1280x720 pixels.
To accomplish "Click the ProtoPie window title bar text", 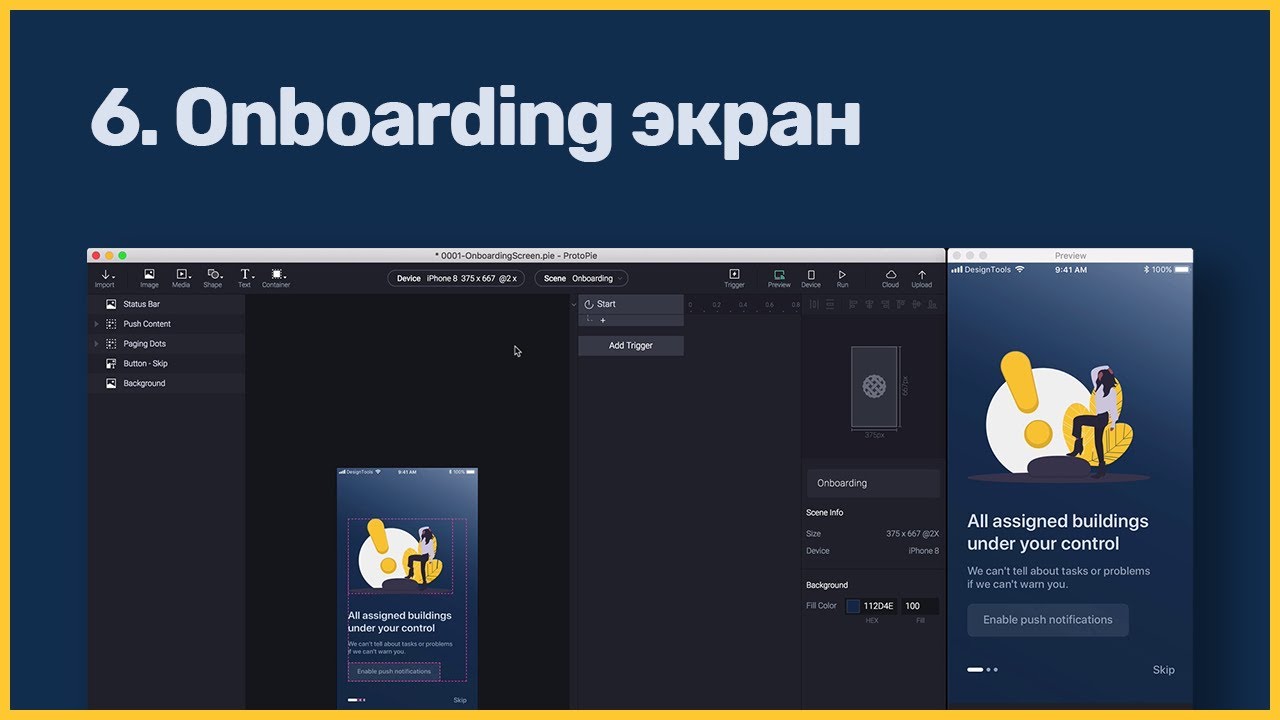I will 516,256.
